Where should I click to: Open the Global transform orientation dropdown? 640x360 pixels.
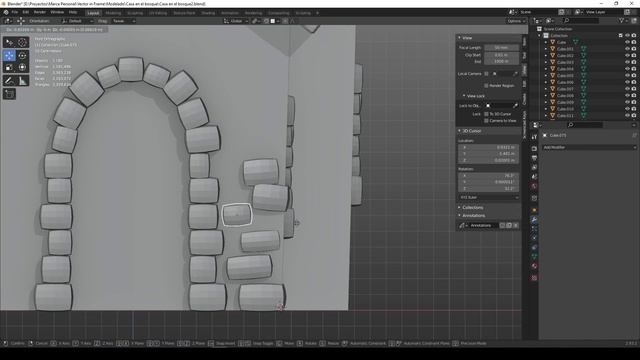[x=236, y=21]
